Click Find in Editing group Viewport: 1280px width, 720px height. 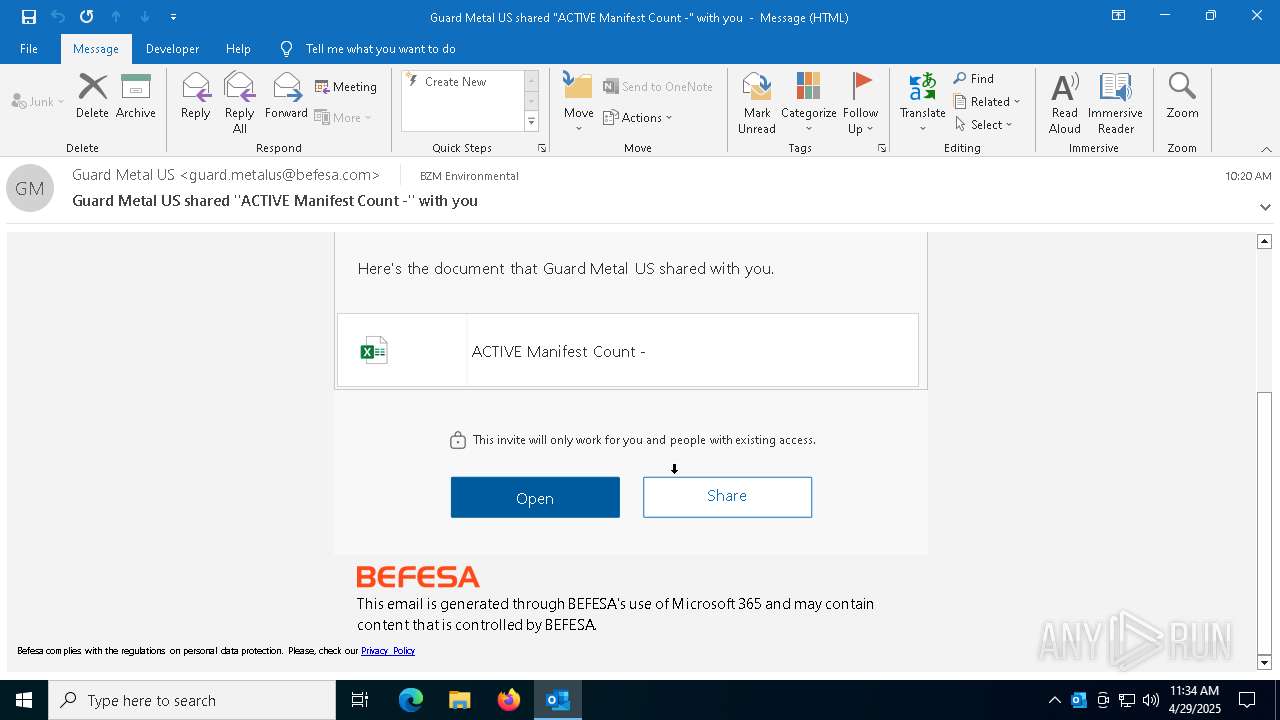(974, 79)
